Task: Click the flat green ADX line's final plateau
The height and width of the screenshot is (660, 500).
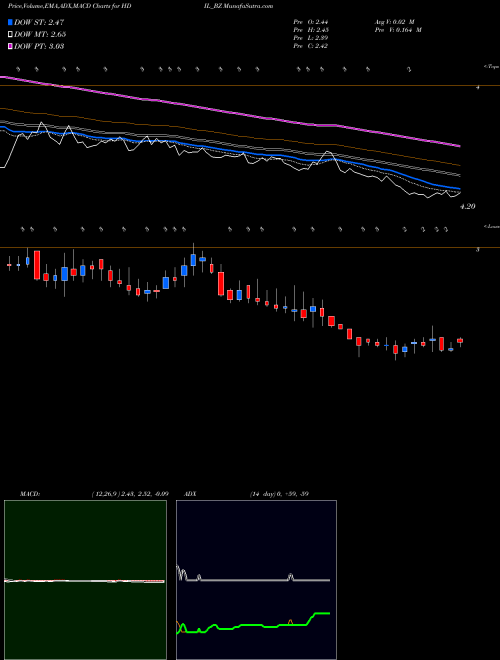Action: pyautogui.click(x=322, y=613)
